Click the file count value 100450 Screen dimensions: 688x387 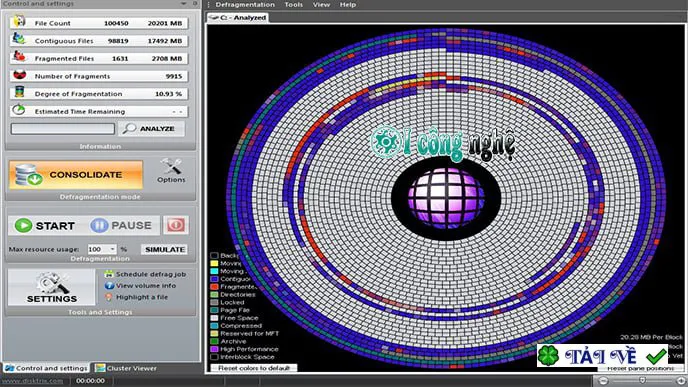pyautogui.click(x=116, y=23)
